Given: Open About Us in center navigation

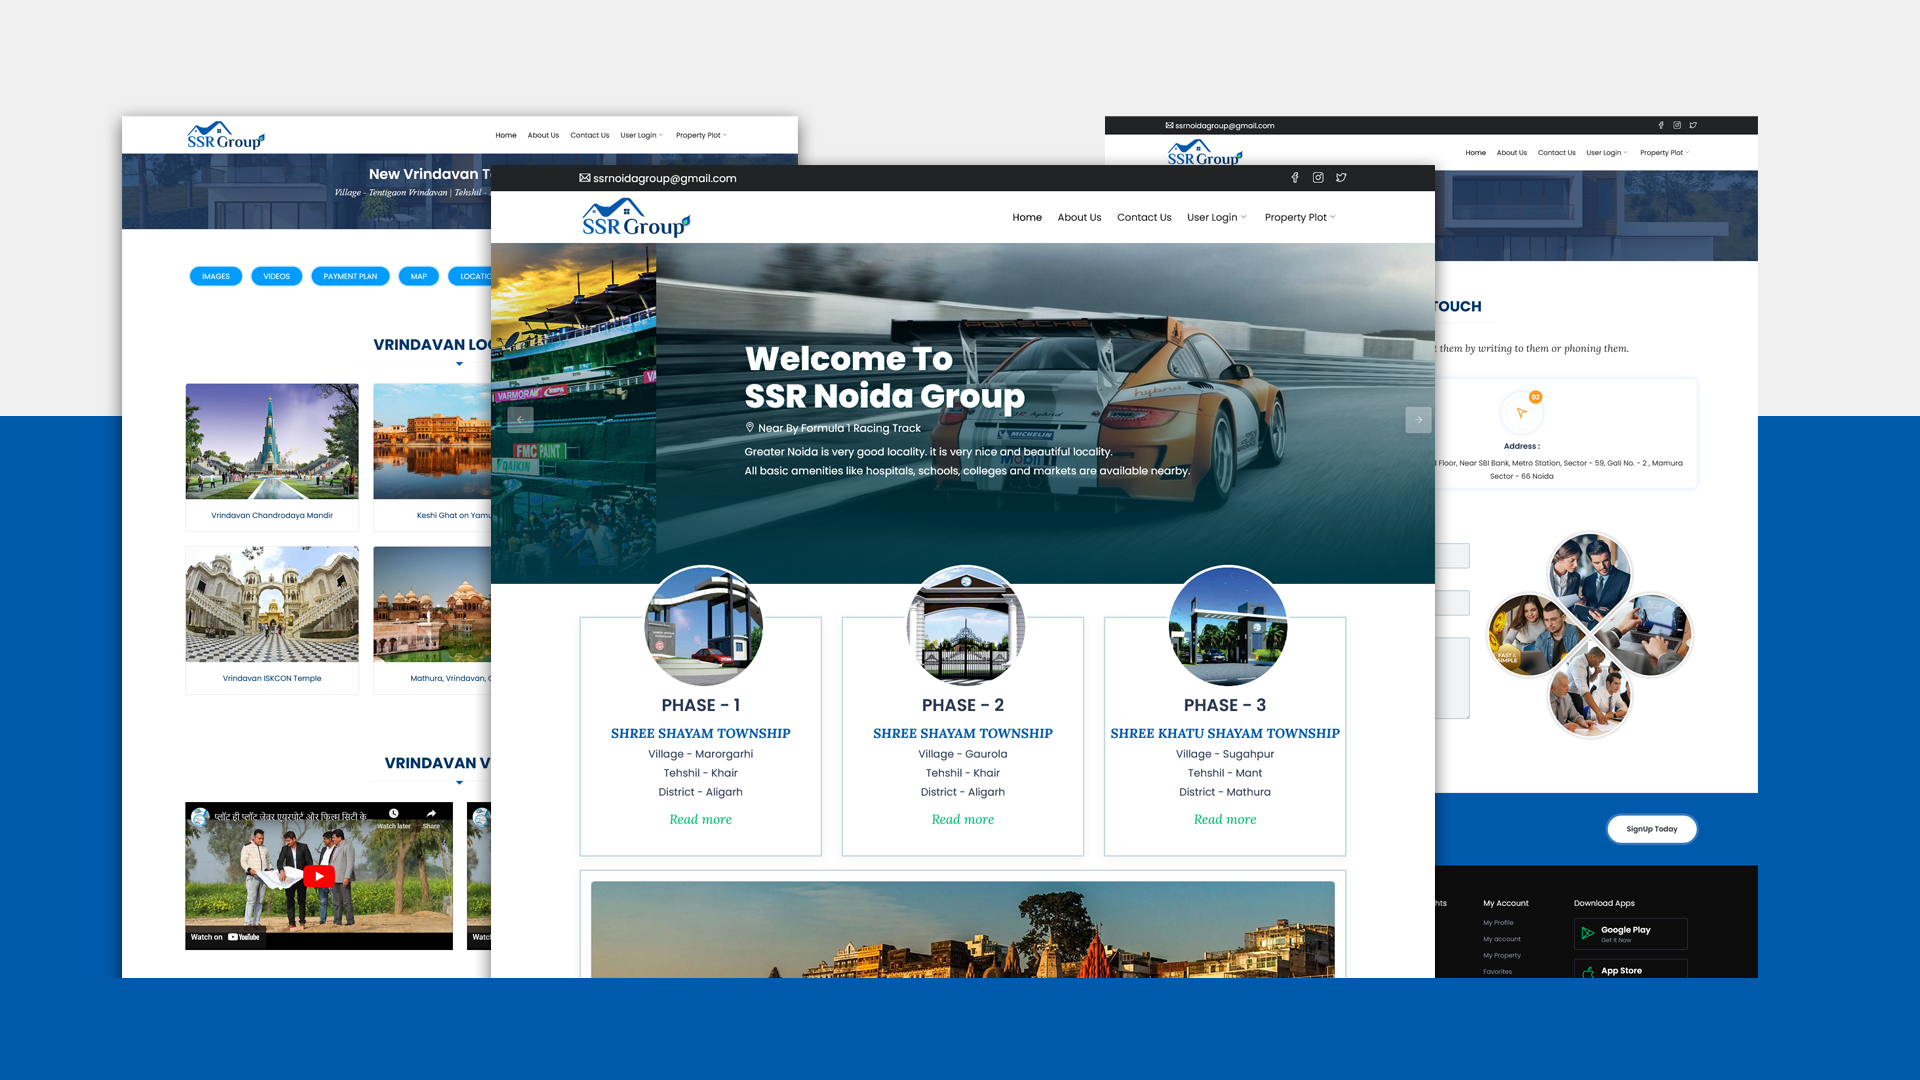Looking at the screenshot, I should click(1079, 217).
